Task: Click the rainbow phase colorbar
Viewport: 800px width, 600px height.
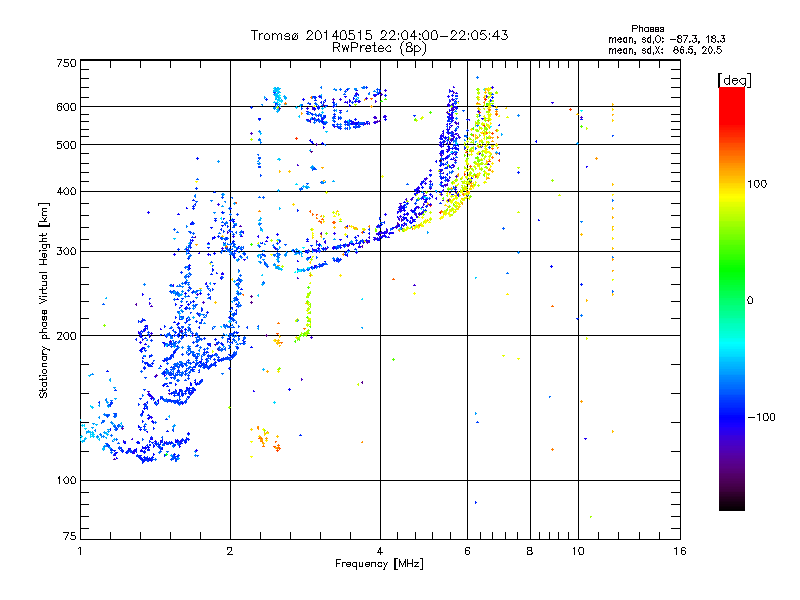Action: 732,298
